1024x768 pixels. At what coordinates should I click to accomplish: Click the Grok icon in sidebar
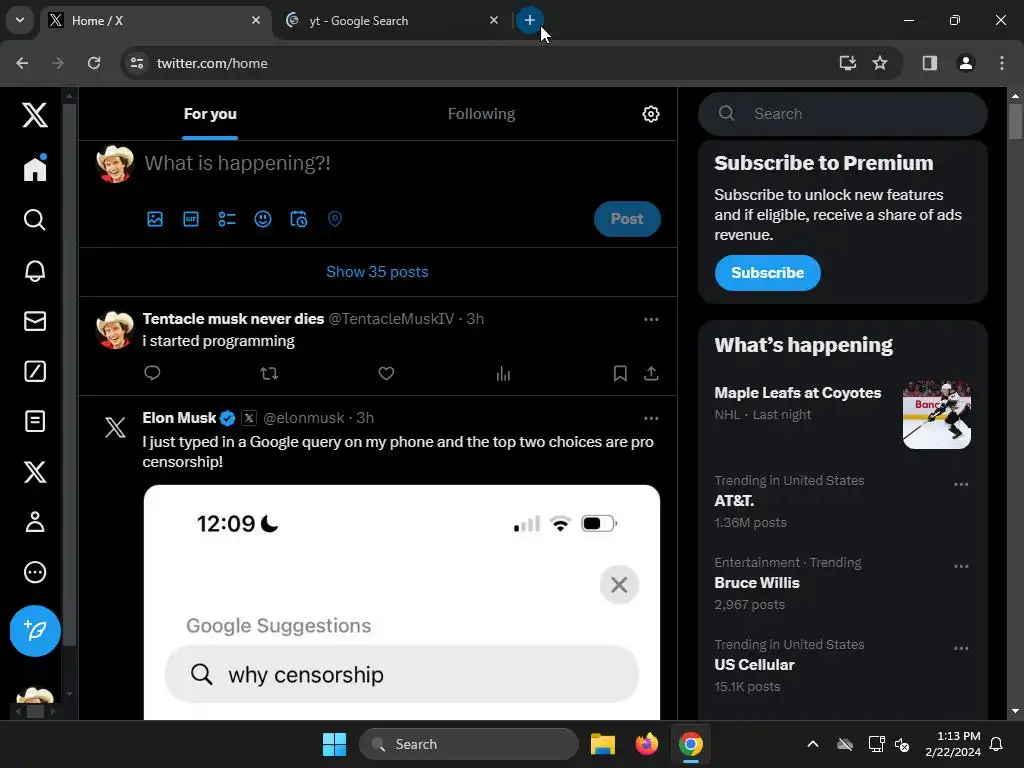click(x=35, y=371)
